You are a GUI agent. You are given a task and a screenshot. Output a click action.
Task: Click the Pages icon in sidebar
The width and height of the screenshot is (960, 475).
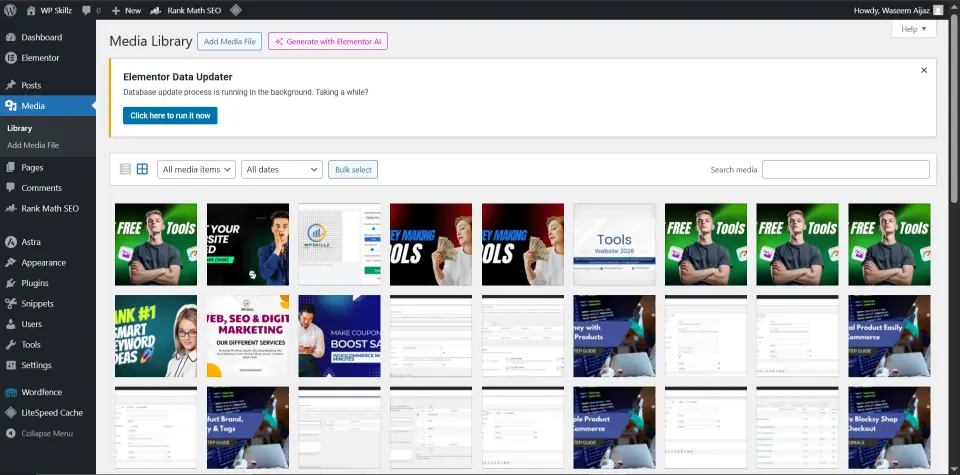coord(10,167)
